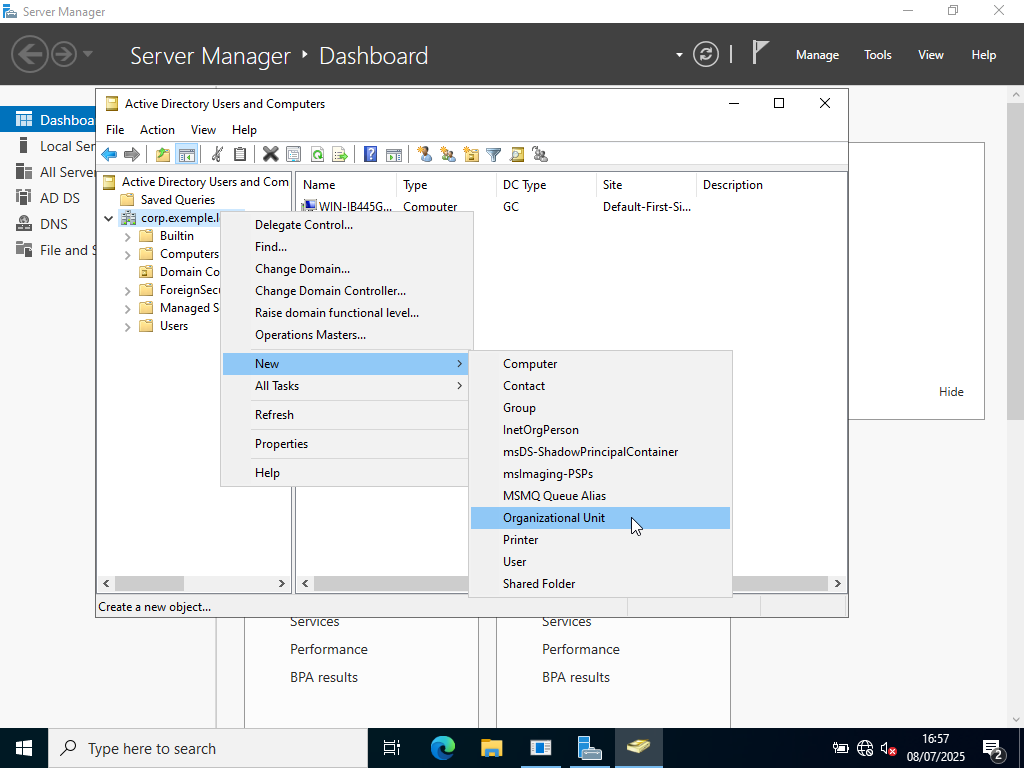Image resolution: width=1024 pixels, height=768 pixels.
Task: Open the Action menu in ADUC
Action: (157, 130)
